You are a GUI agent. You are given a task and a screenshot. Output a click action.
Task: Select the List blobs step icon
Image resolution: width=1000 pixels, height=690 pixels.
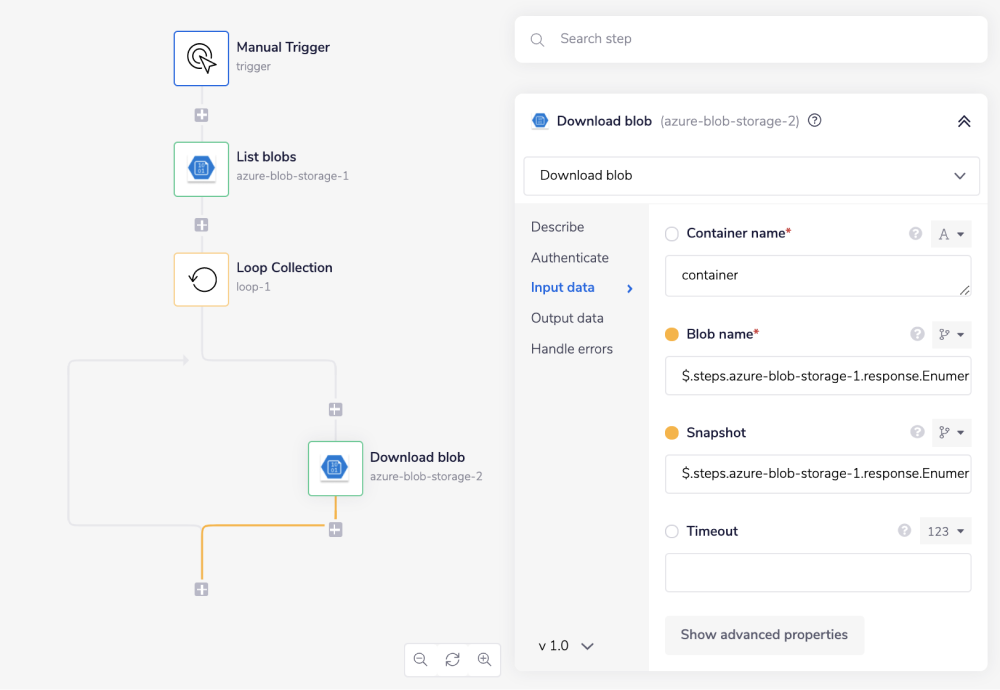point(201,168)
